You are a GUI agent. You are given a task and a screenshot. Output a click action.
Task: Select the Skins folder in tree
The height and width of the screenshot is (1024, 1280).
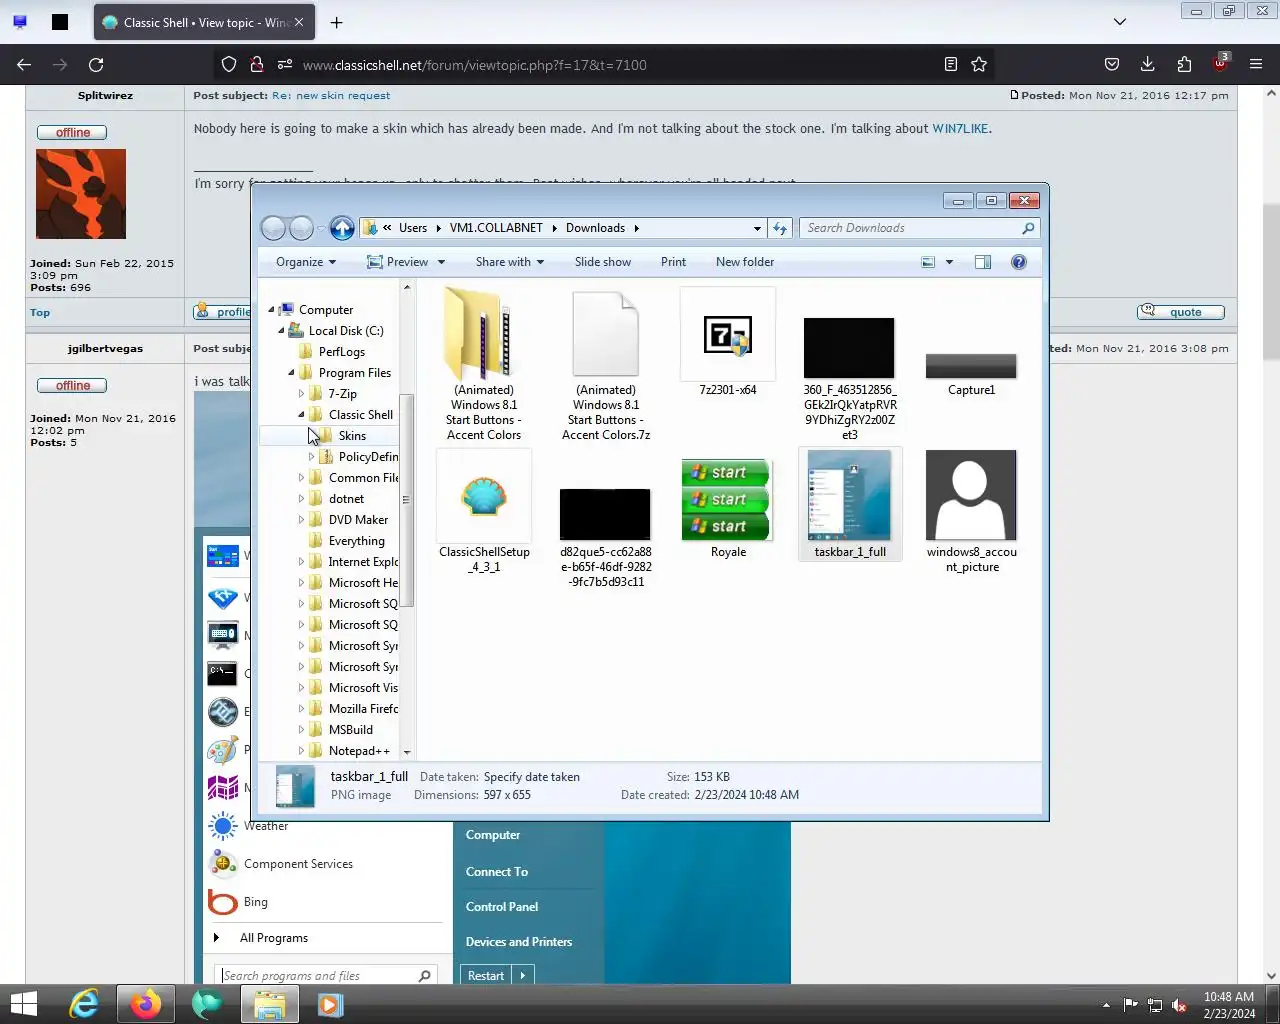(352, 436)
